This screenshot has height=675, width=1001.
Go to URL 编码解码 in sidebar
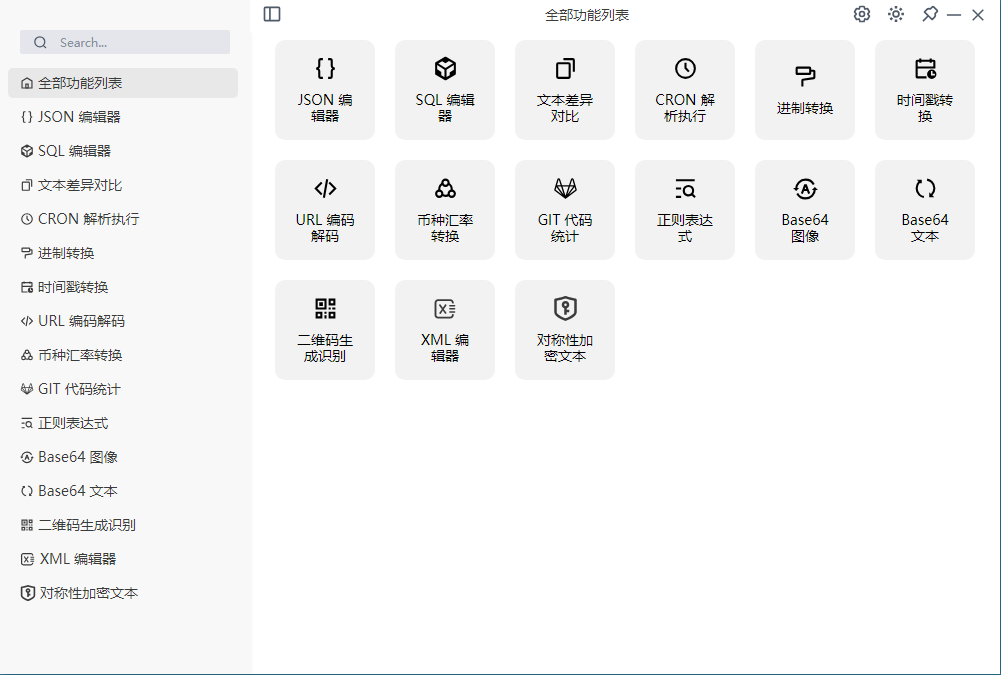click(x=80, y=321)
